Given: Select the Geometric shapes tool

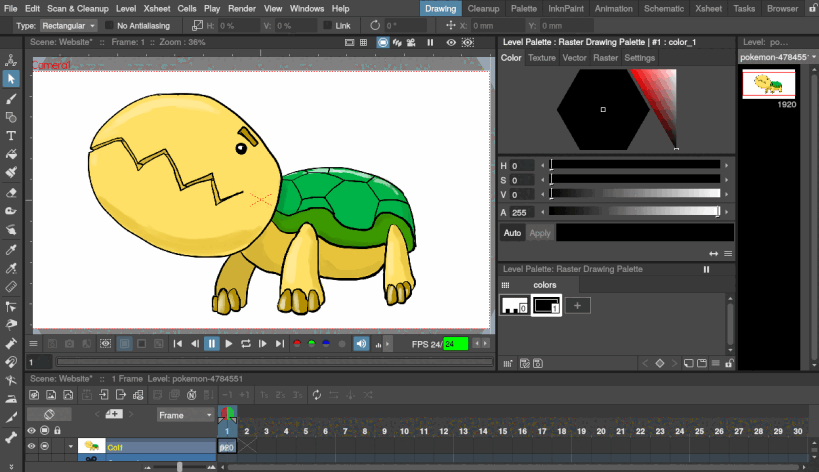Looking at the screenshot, I should pos(10,117).
